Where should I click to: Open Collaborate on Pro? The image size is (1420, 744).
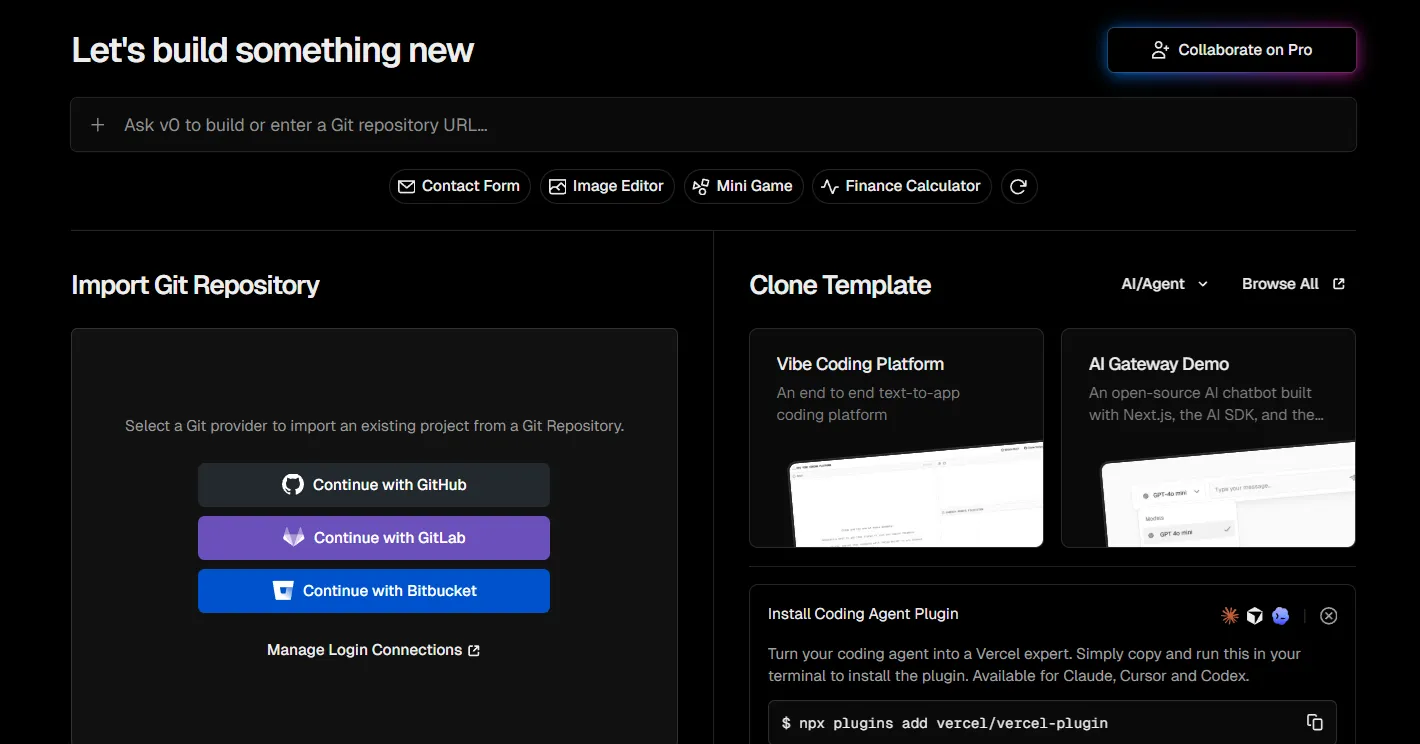click(1232, 50)
